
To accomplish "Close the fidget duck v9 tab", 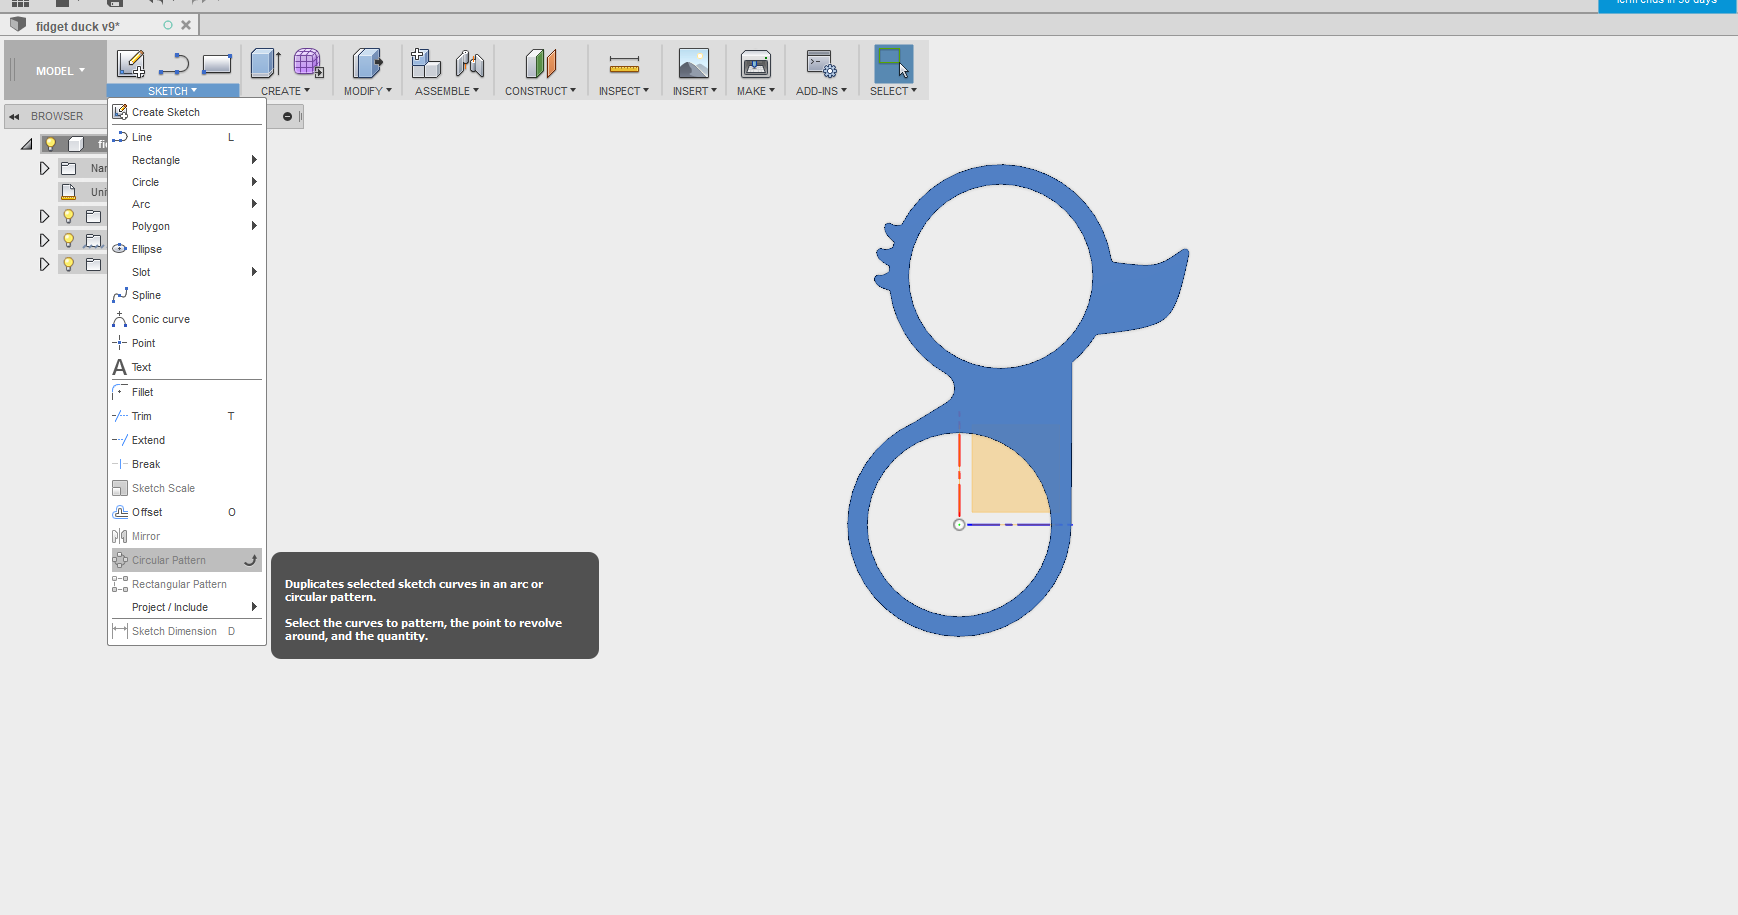I will (186, 25).
